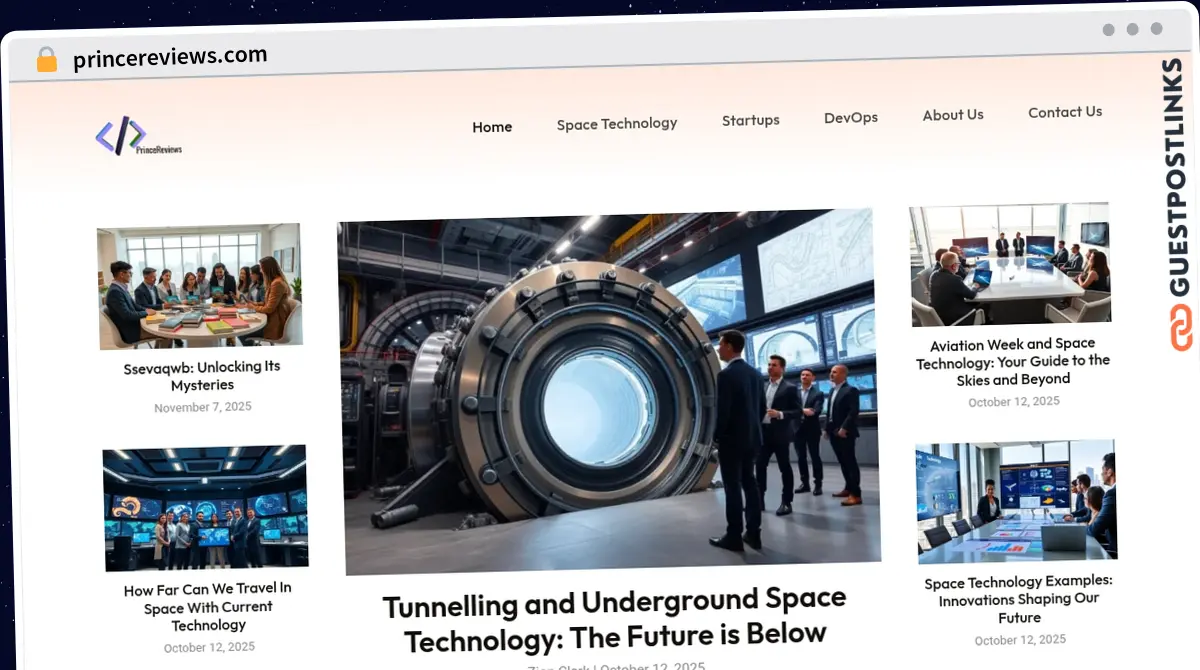The height and width of the screenshot is (670, 1200).
Task: Click princereviews.com in the address bar
Action: (170, 57)
